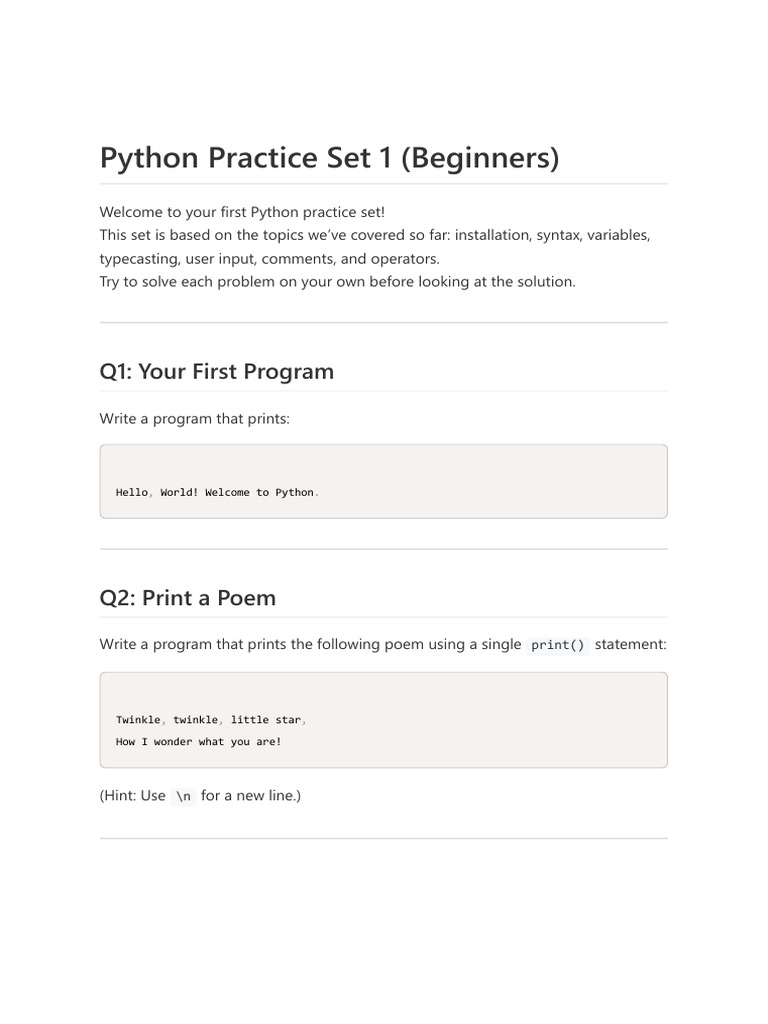
Task: Click the "for a new line.)" hint text
Action: tap(250, 795)
